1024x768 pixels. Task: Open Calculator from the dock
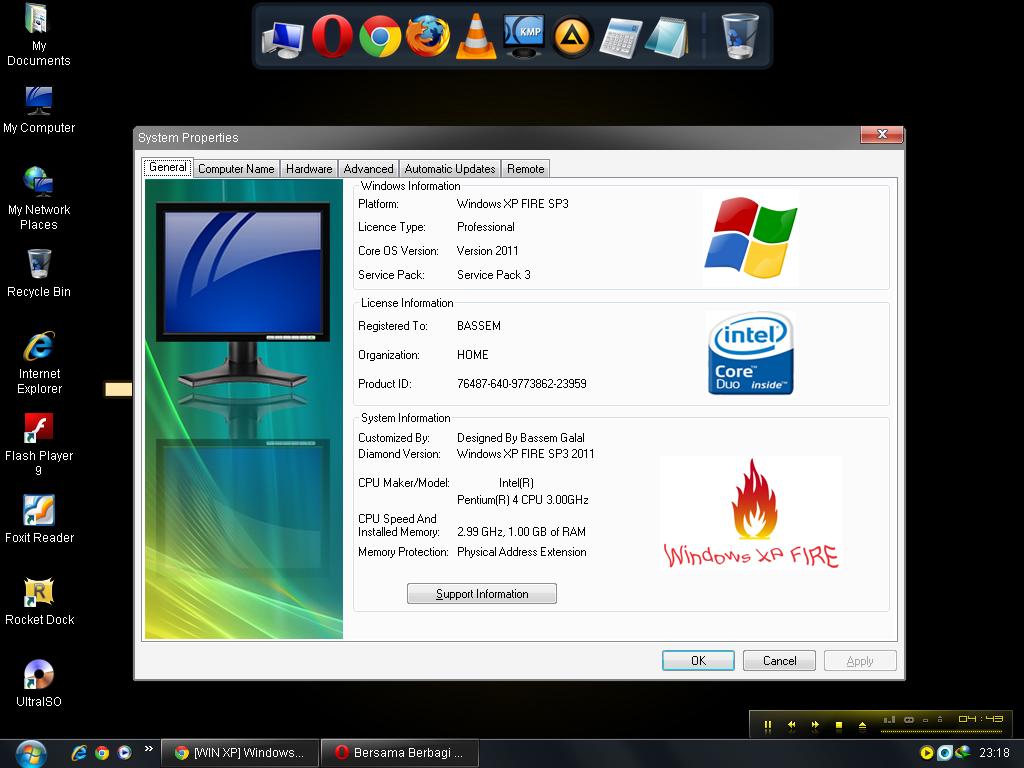tap(619, 37)
